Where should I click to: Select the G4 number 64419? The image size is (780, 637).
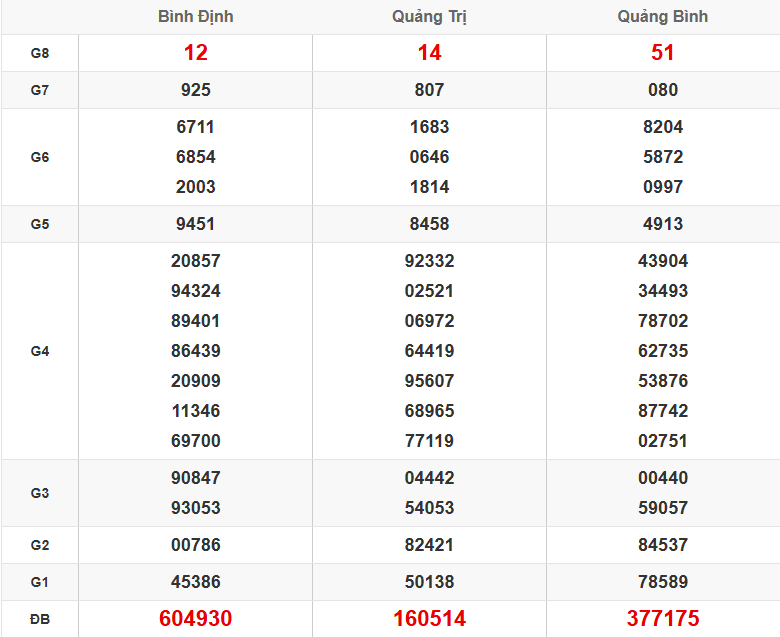[429, 351]
